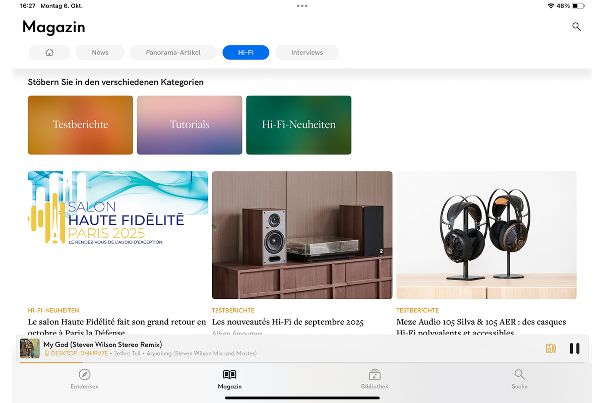The image size is (605, 403).
Task: Pause the currently playing track
Action: click(574, 348)
